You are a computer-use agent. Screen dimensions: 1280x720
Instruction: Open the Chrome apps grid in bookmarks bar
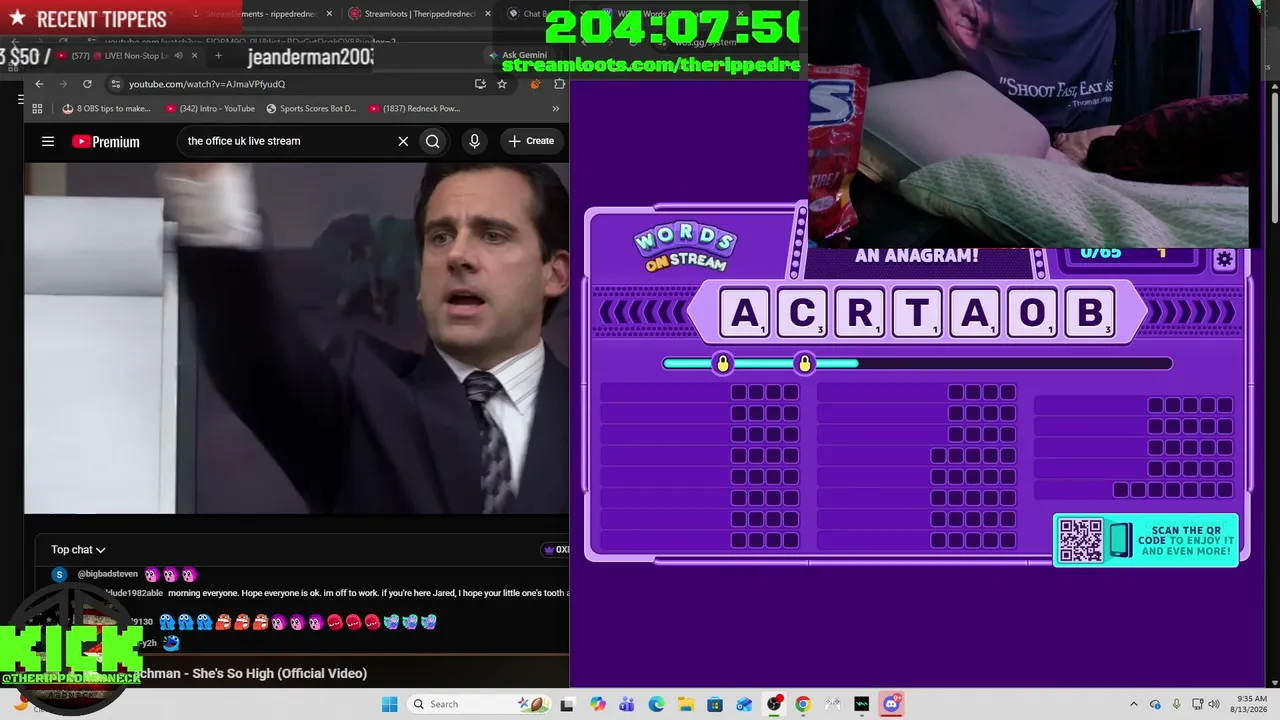click(x=38, y=108)
